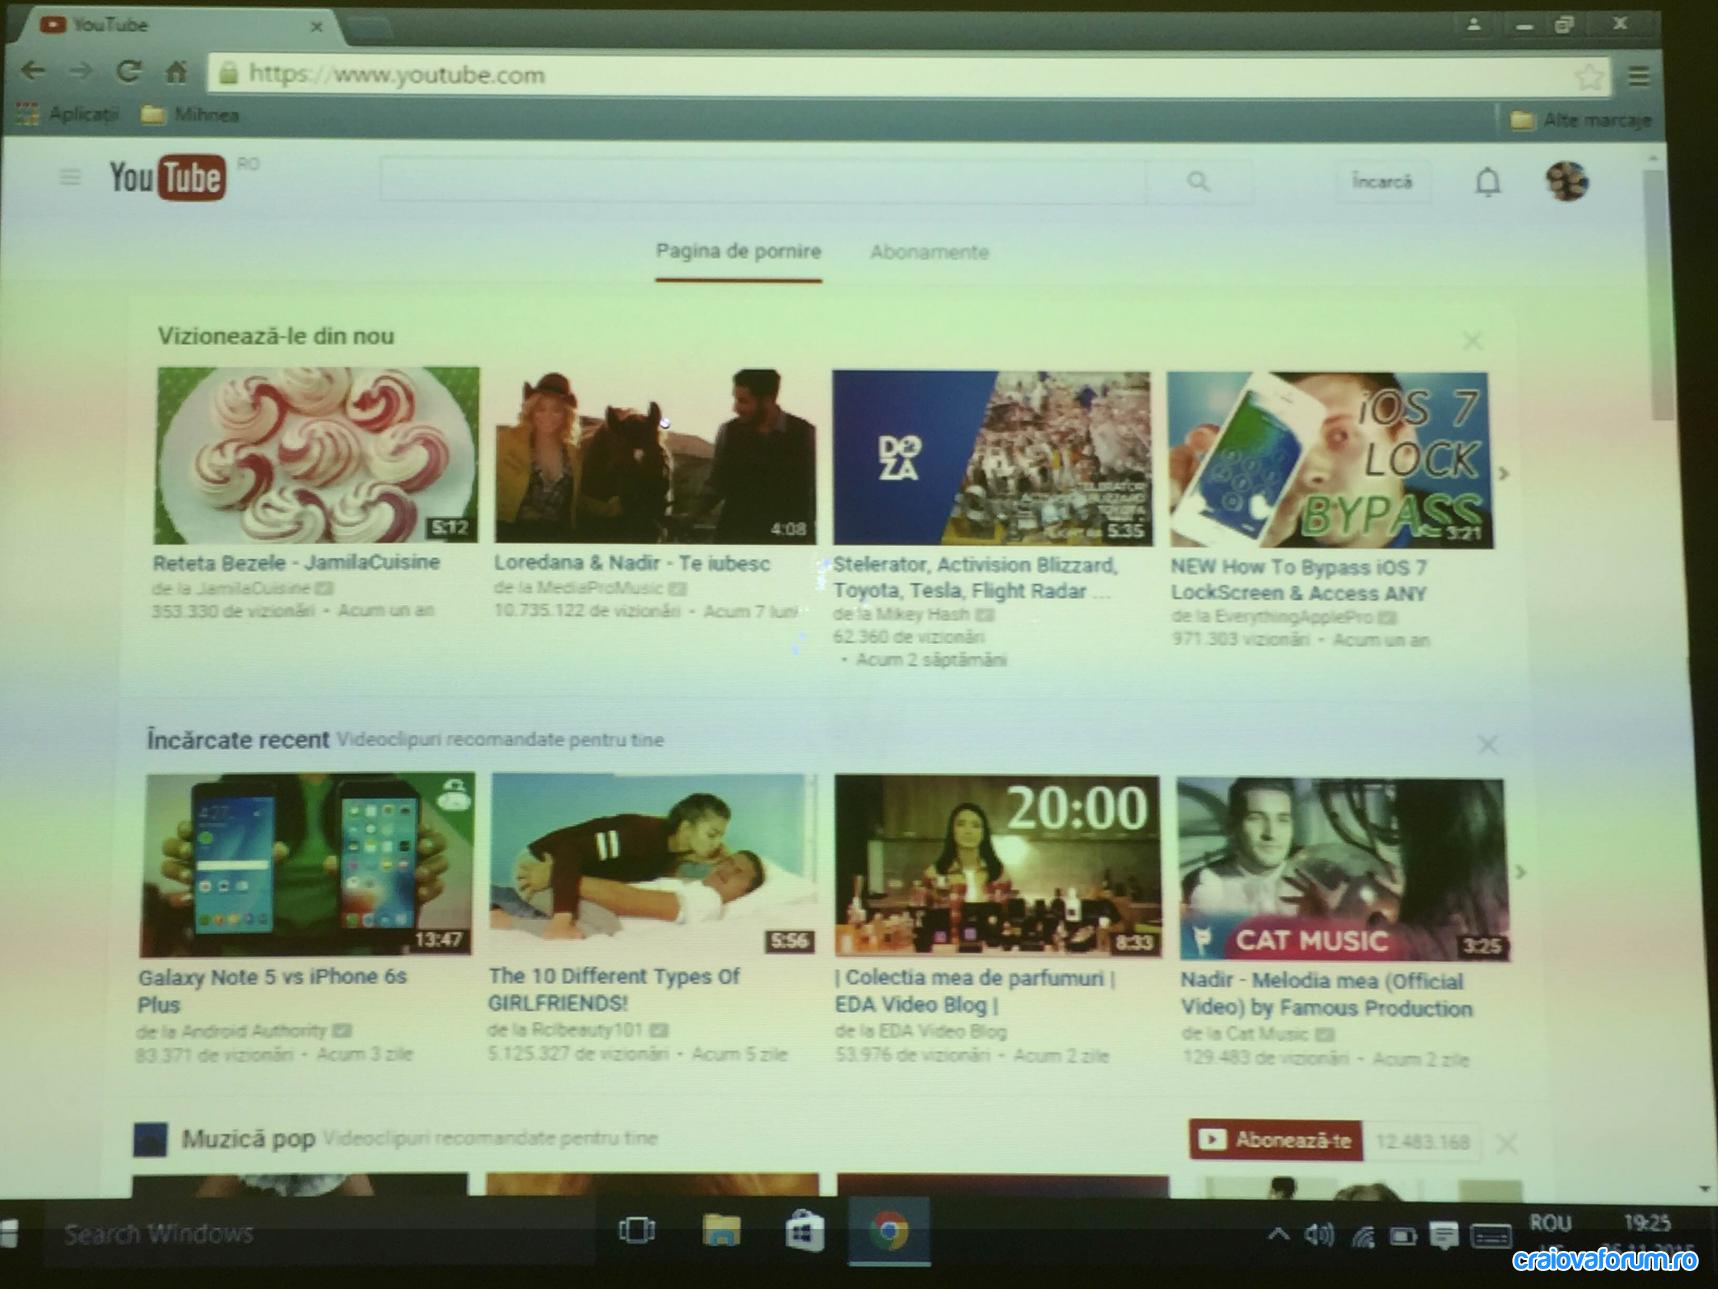Open the Mihnea bookmarks folder

point(190,115)
